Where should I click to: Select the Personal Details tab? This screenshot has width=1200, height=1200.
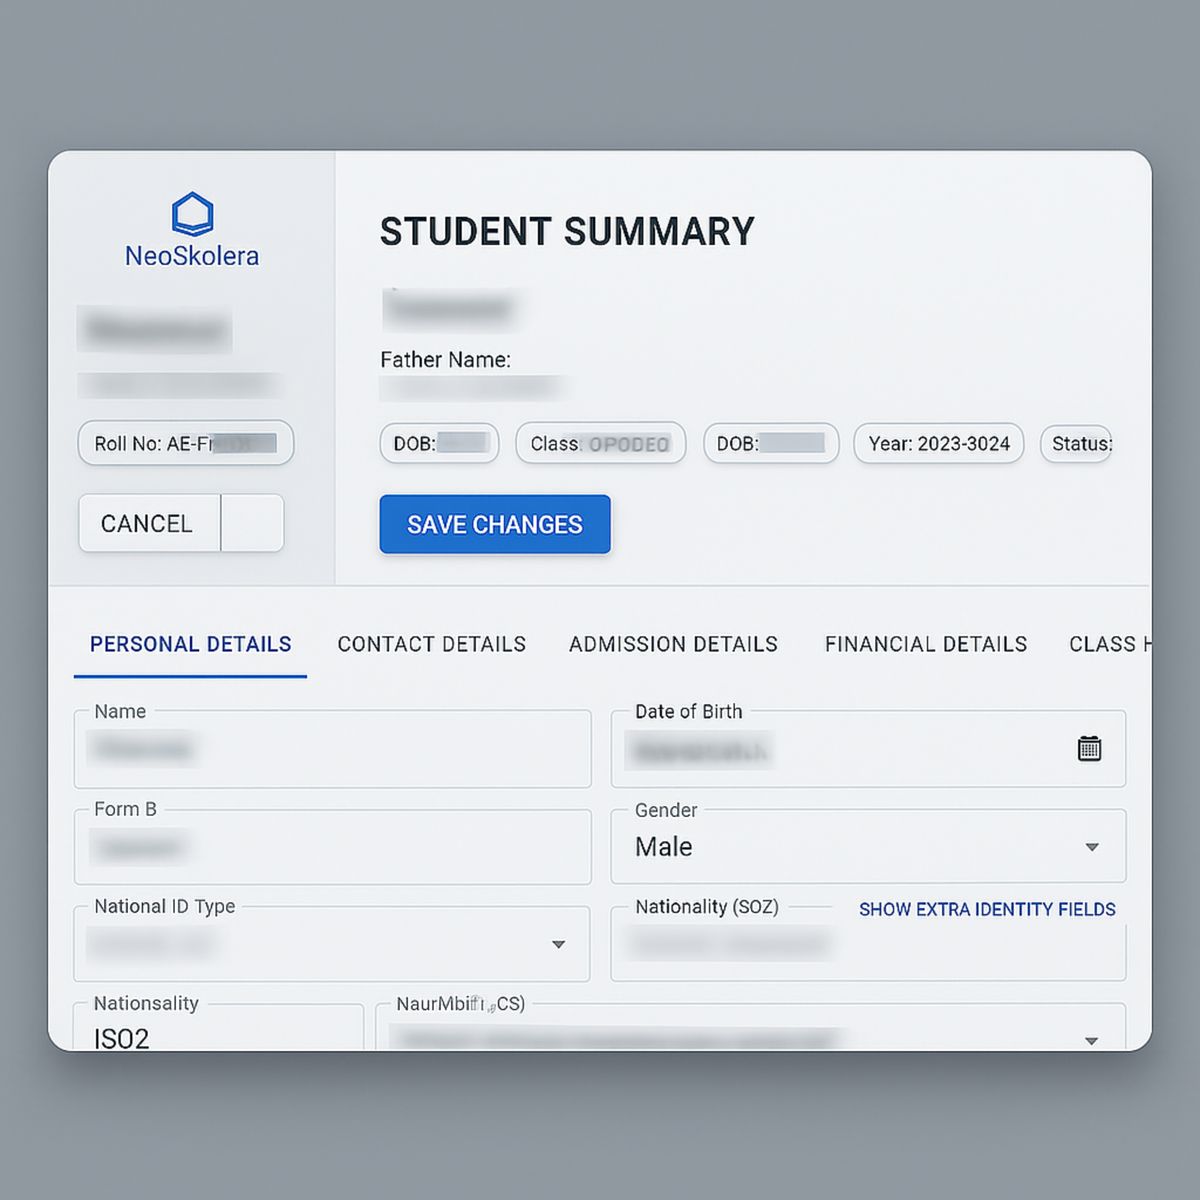190,644
